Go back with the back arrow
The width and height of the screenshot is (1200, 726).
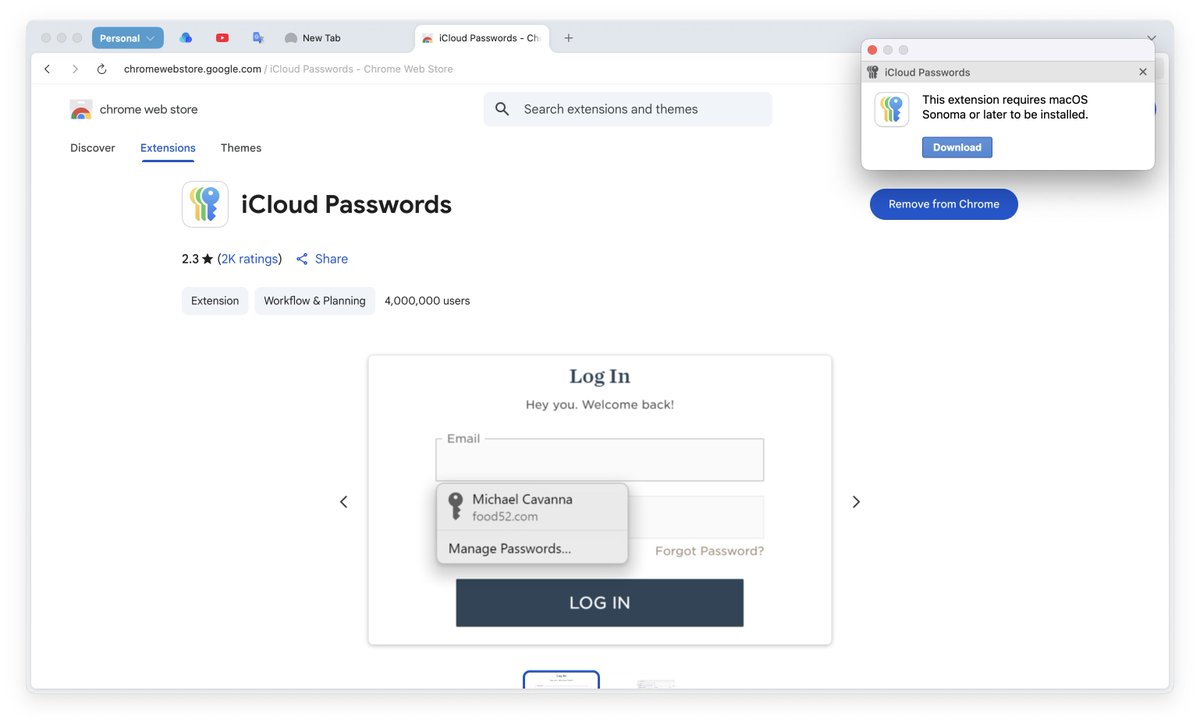[47, 69]
